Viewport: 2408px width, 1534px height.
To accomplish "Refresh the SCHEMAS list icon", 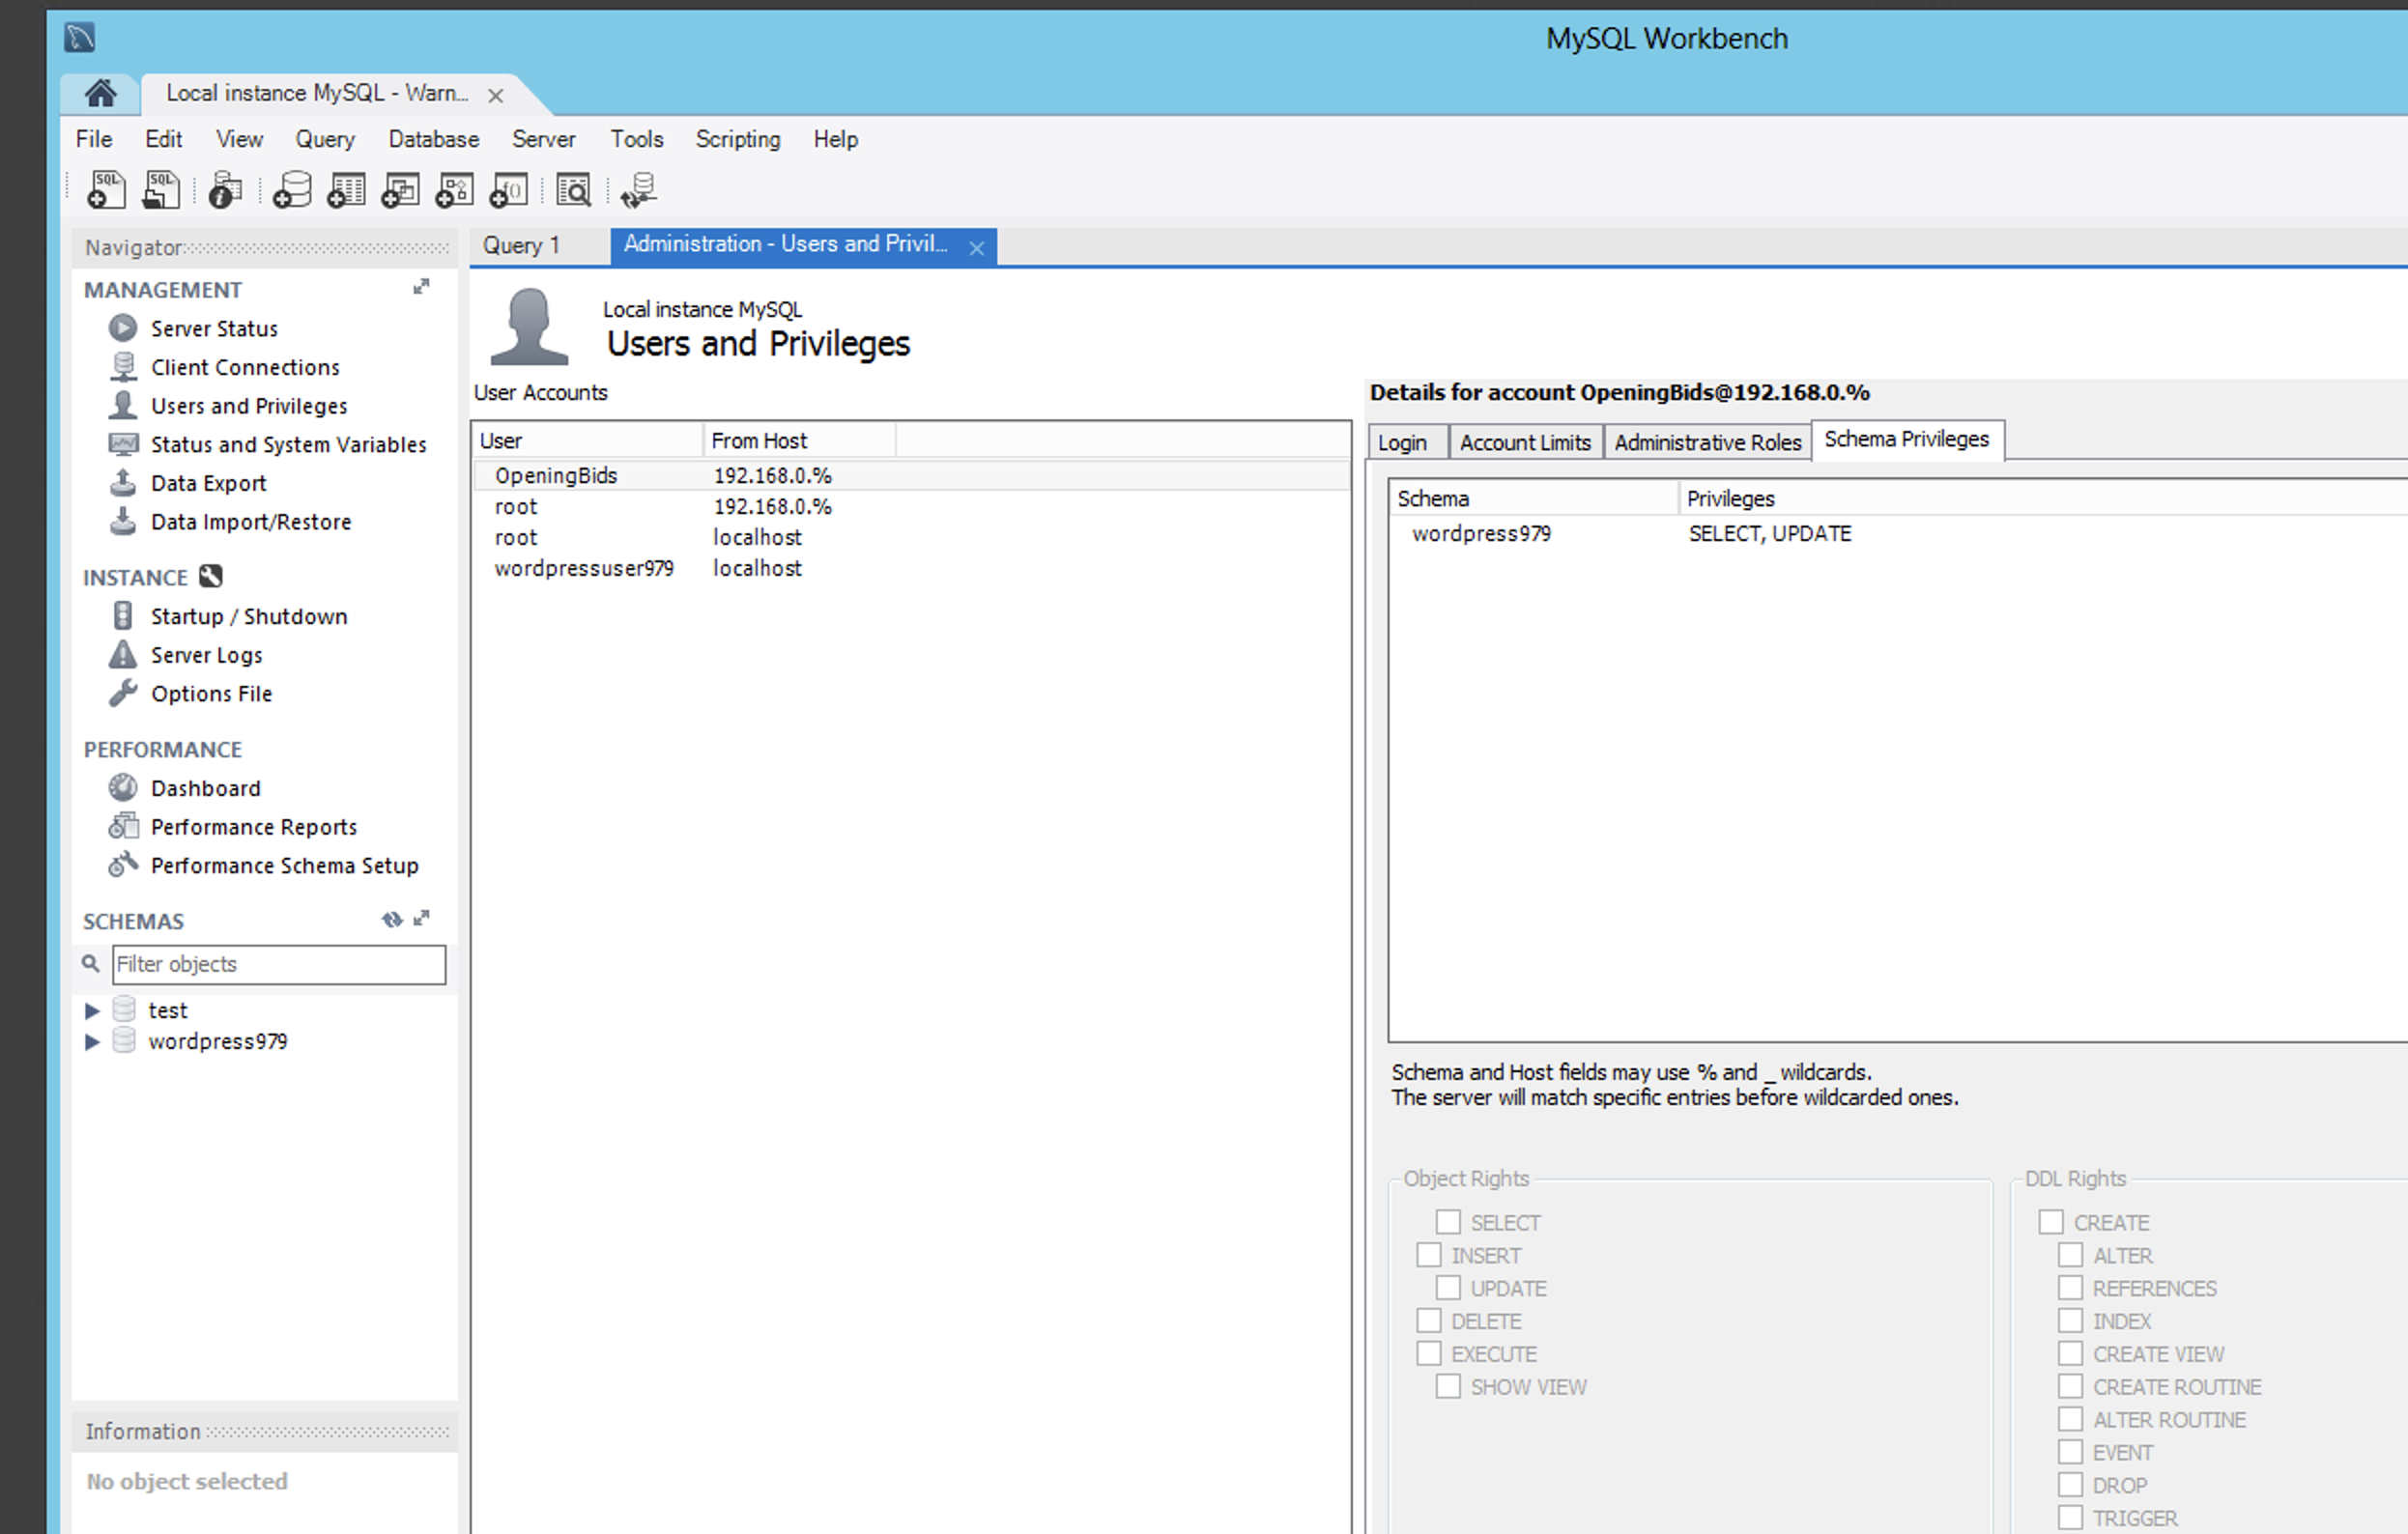I will click(x=391, y=919).
